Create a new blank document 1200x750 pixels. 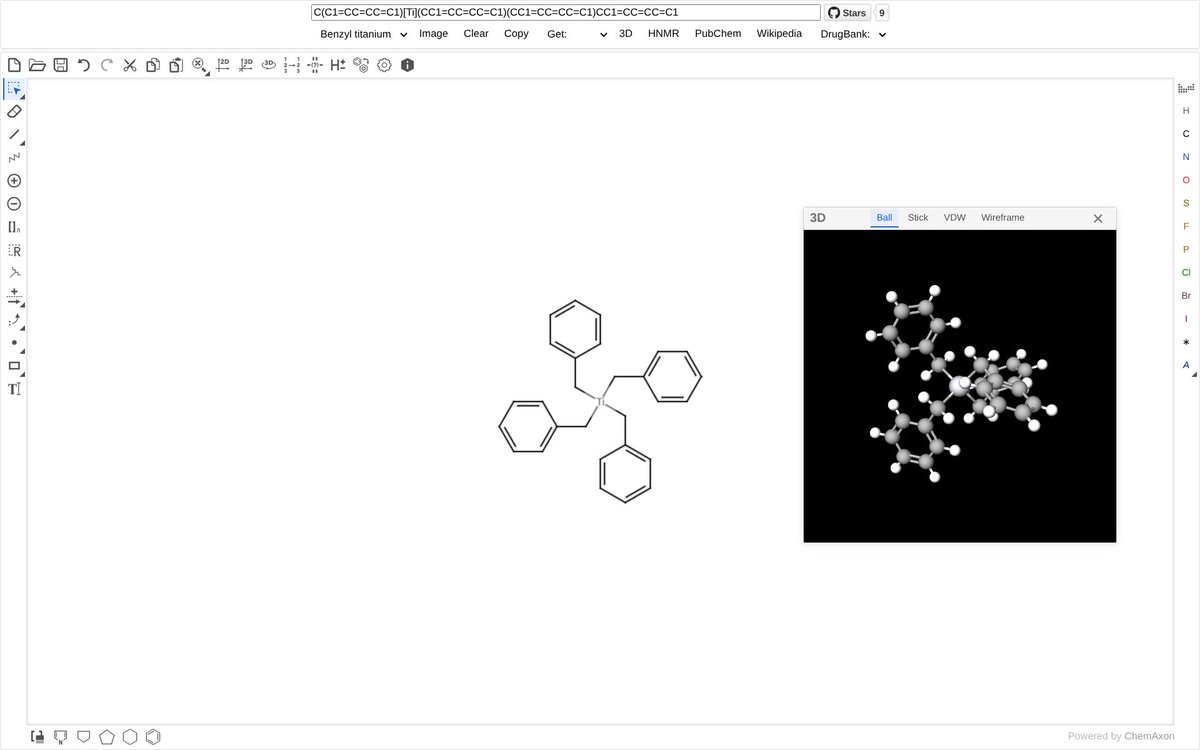14,65
